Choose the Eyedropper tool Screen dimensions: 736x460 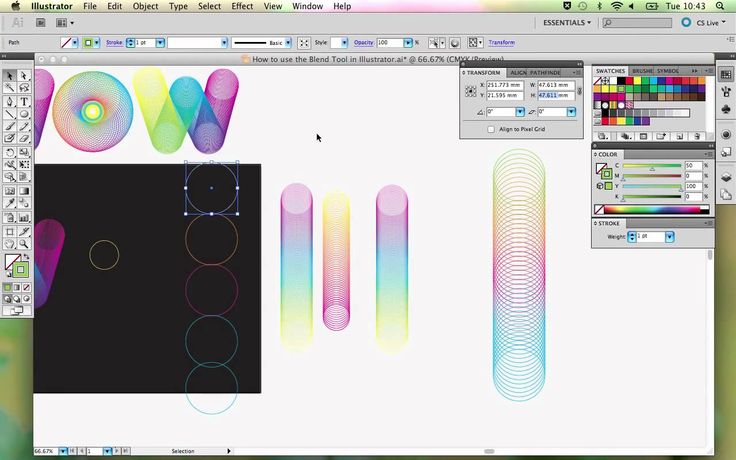click(x=10, y=205)
